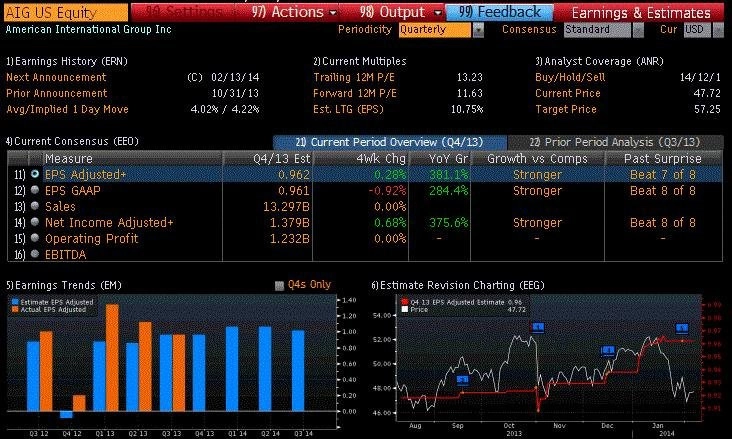The image size is (732, 439).
Task: Click the Sales estimate value 13.297B
Action: 286,206
